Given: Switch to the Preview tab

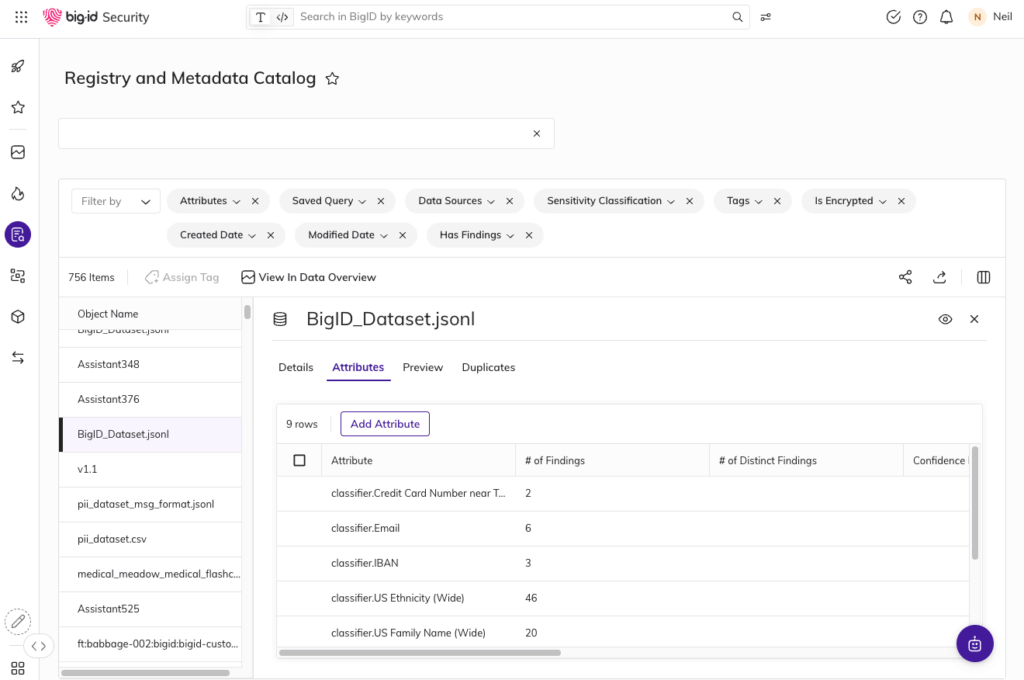Looking at the screenshot, I should click(x=422, y=368).
